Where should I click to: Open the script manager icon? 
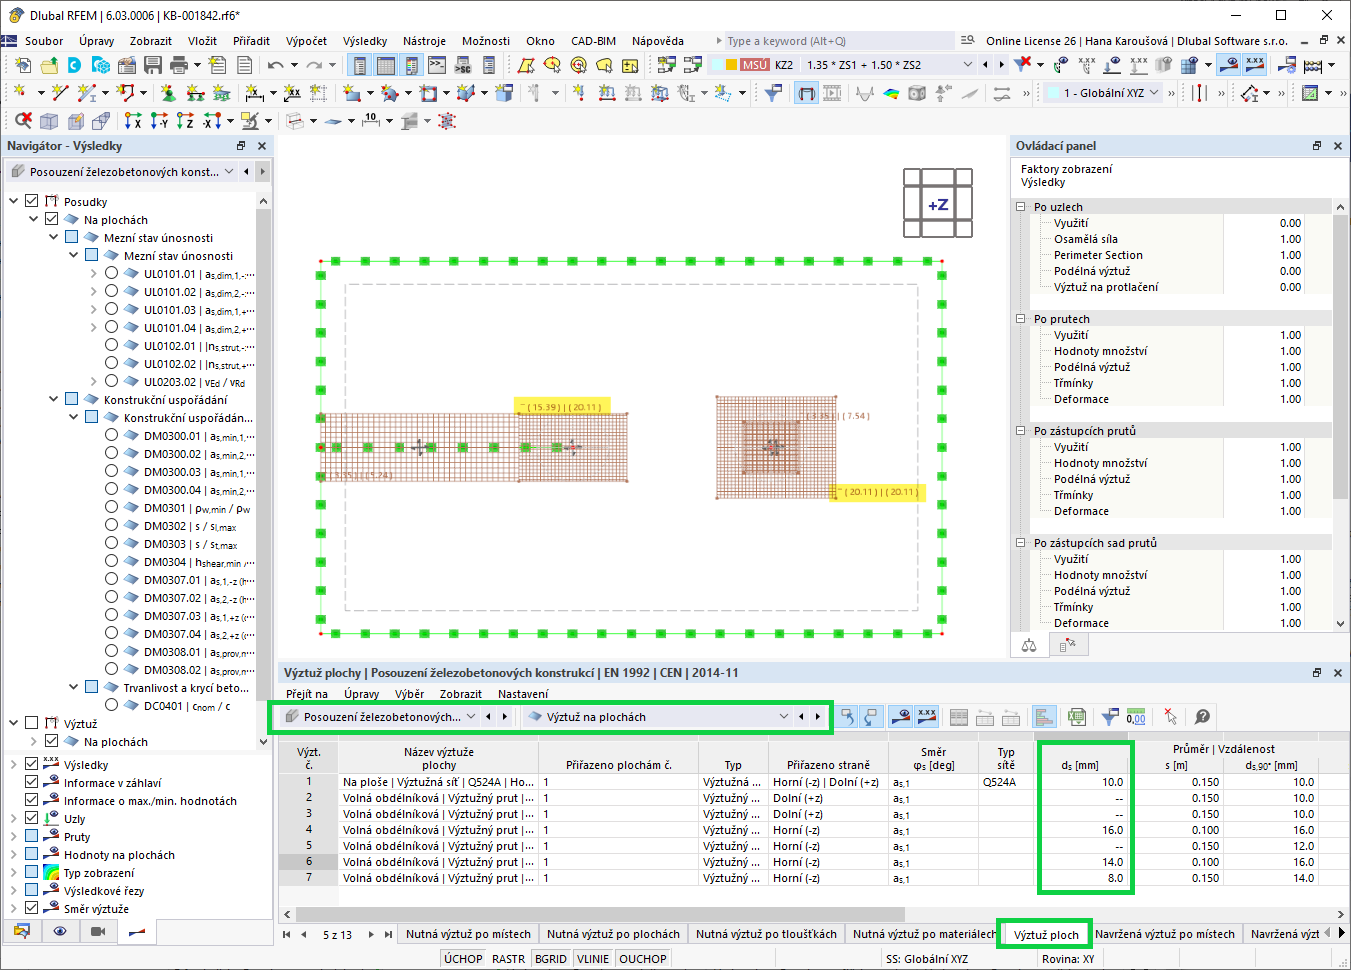(x=463, y=65)
